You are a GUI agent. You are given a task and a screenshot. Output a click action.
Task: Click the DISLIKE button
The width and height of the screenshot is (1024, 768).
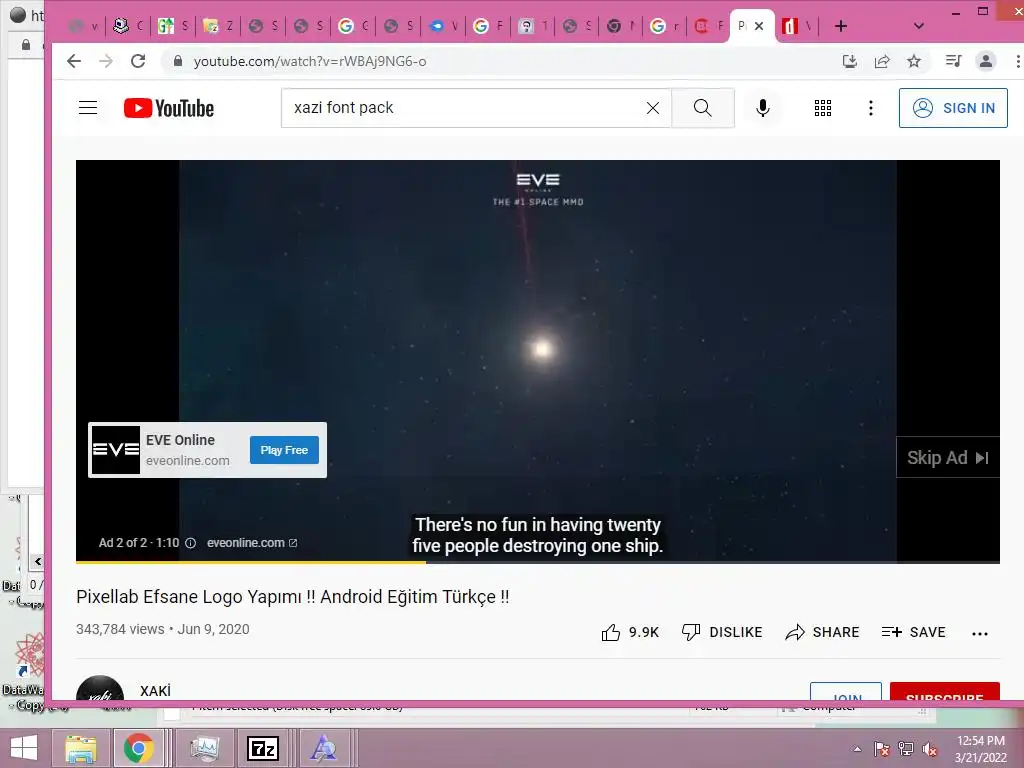point(722,632)
